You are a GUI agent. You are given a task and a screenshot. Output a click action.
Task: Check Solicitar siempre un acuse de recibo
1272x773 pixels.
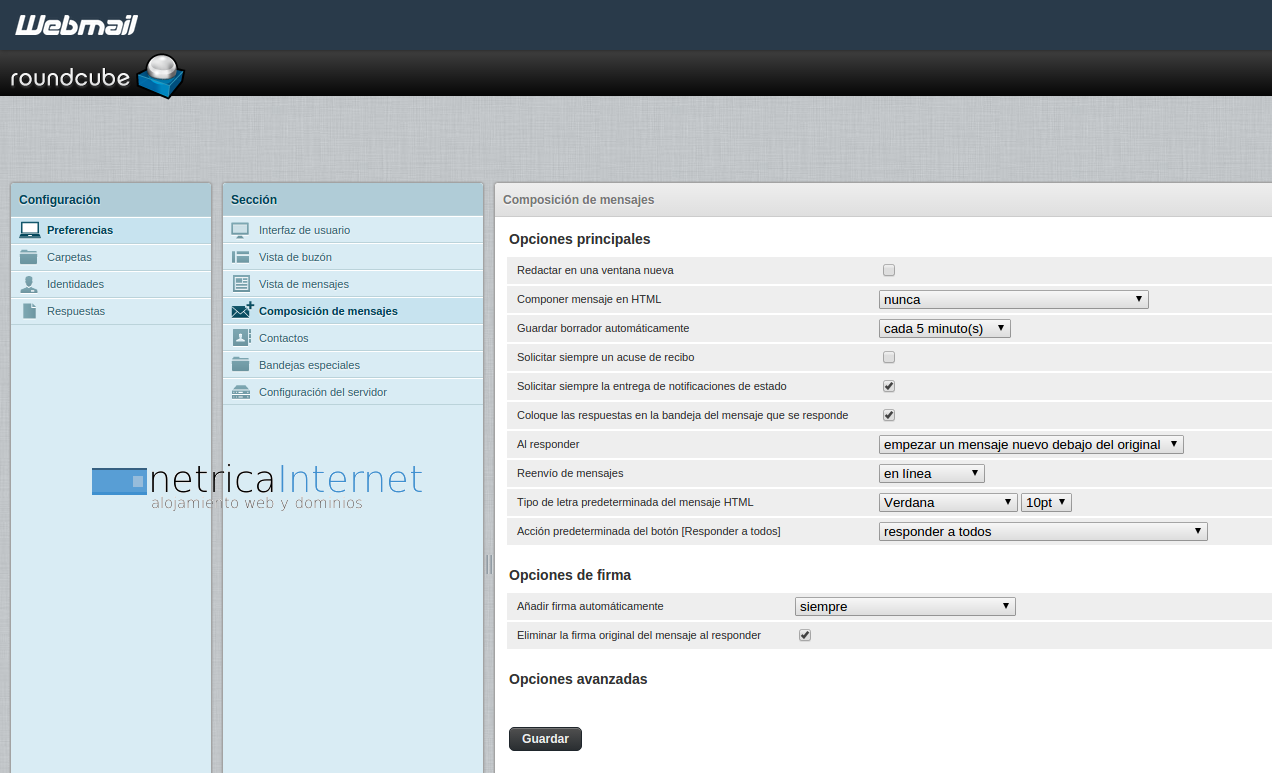point(889,357)
